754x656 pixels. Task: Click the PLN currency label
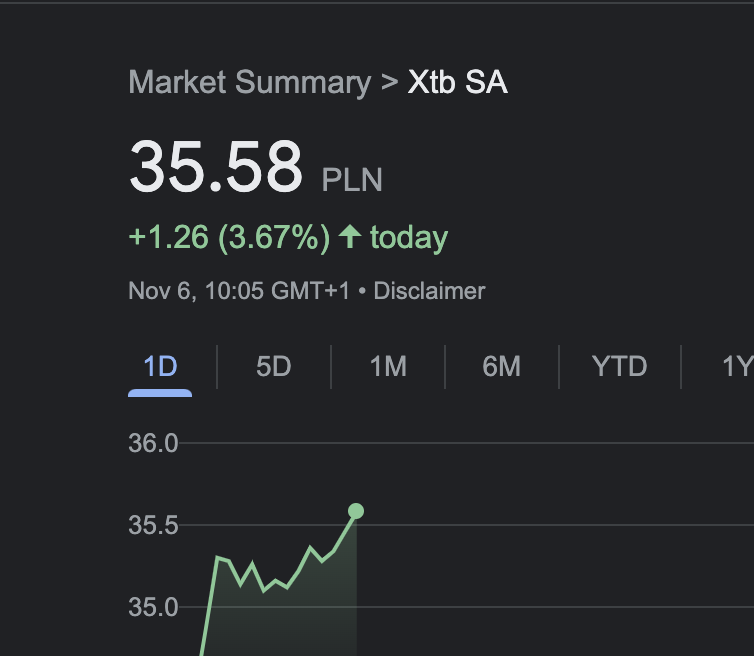(352, 180)
